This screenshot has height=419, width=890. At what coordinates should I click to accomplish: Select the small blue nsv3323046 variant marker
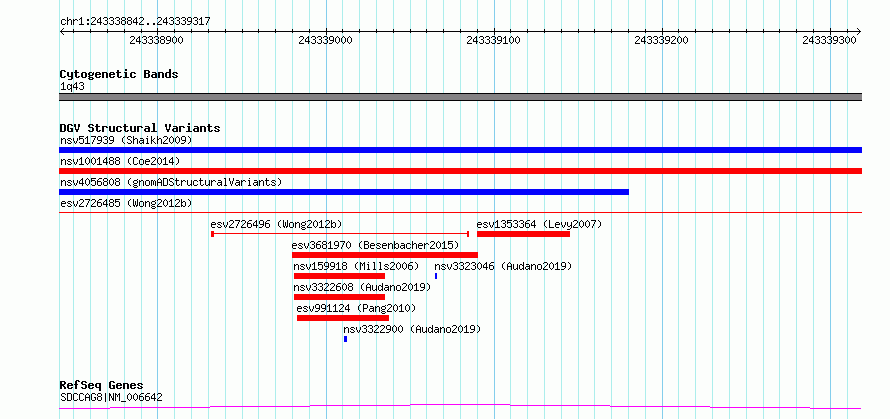coord(436,276)
